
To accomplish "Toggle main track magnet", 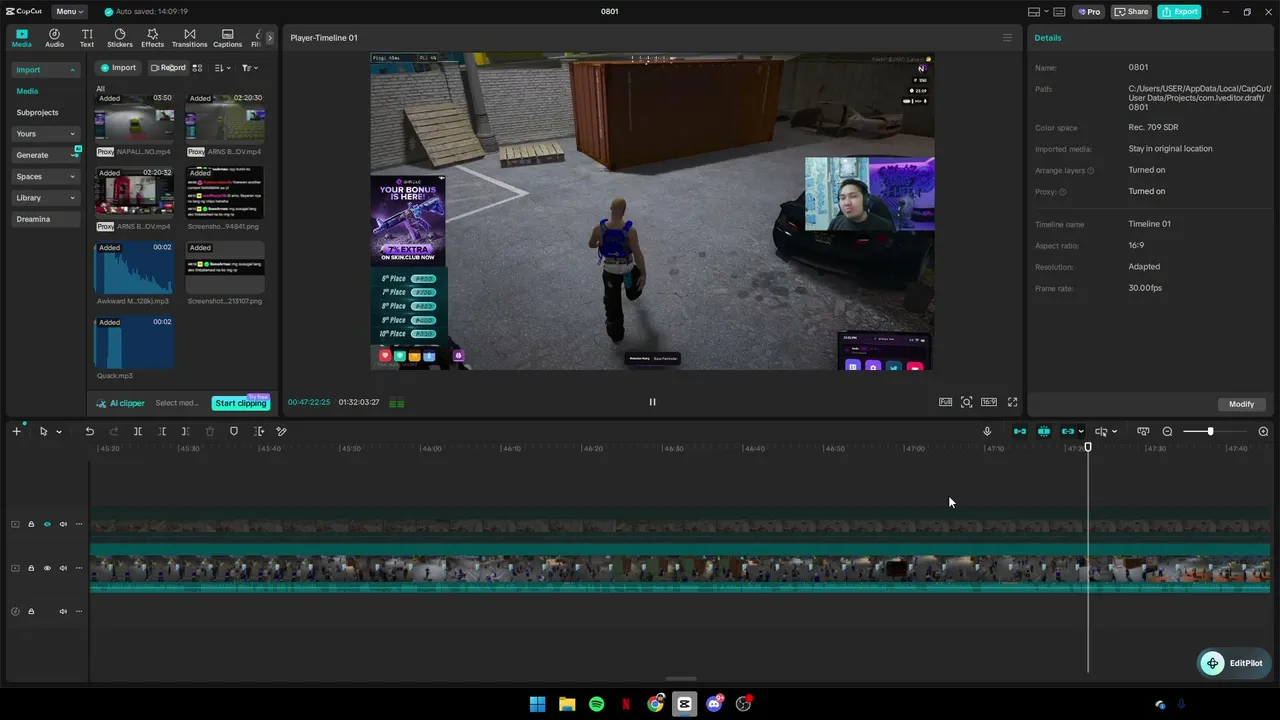I will click(x=1020, y=431).
